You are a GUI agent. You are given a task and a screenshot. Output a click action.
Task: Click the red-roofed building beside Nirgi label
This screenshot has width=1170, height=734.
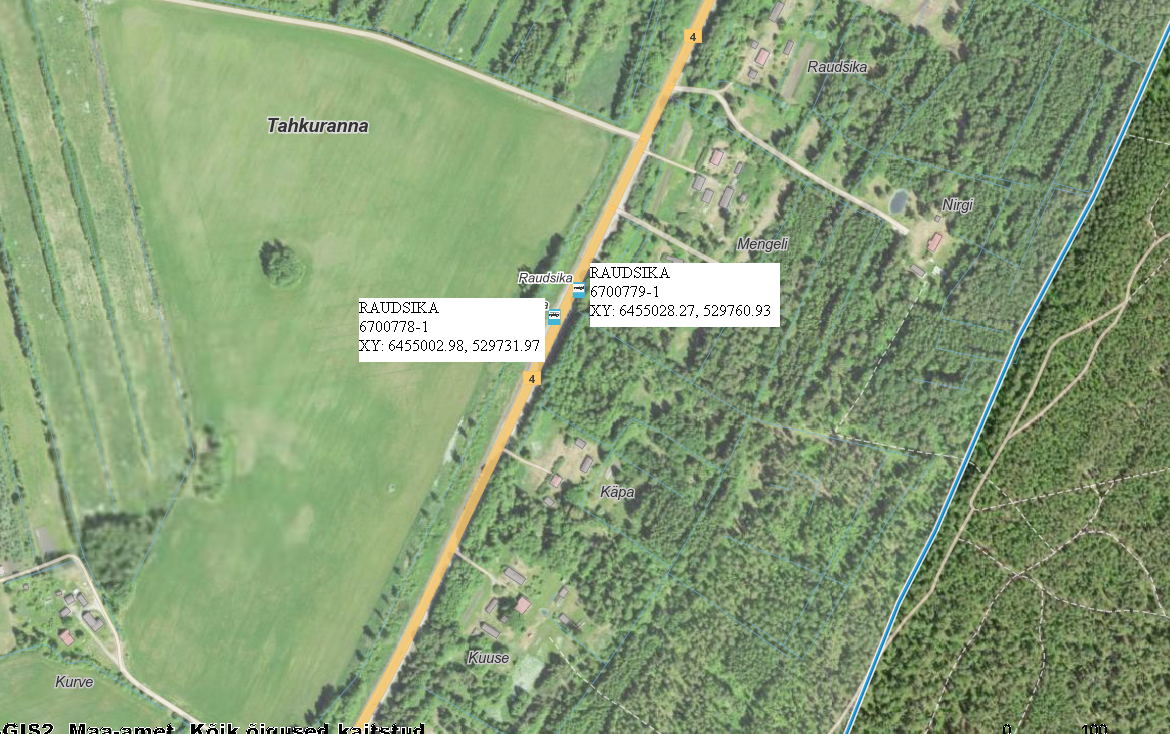(x=934, y=242)
